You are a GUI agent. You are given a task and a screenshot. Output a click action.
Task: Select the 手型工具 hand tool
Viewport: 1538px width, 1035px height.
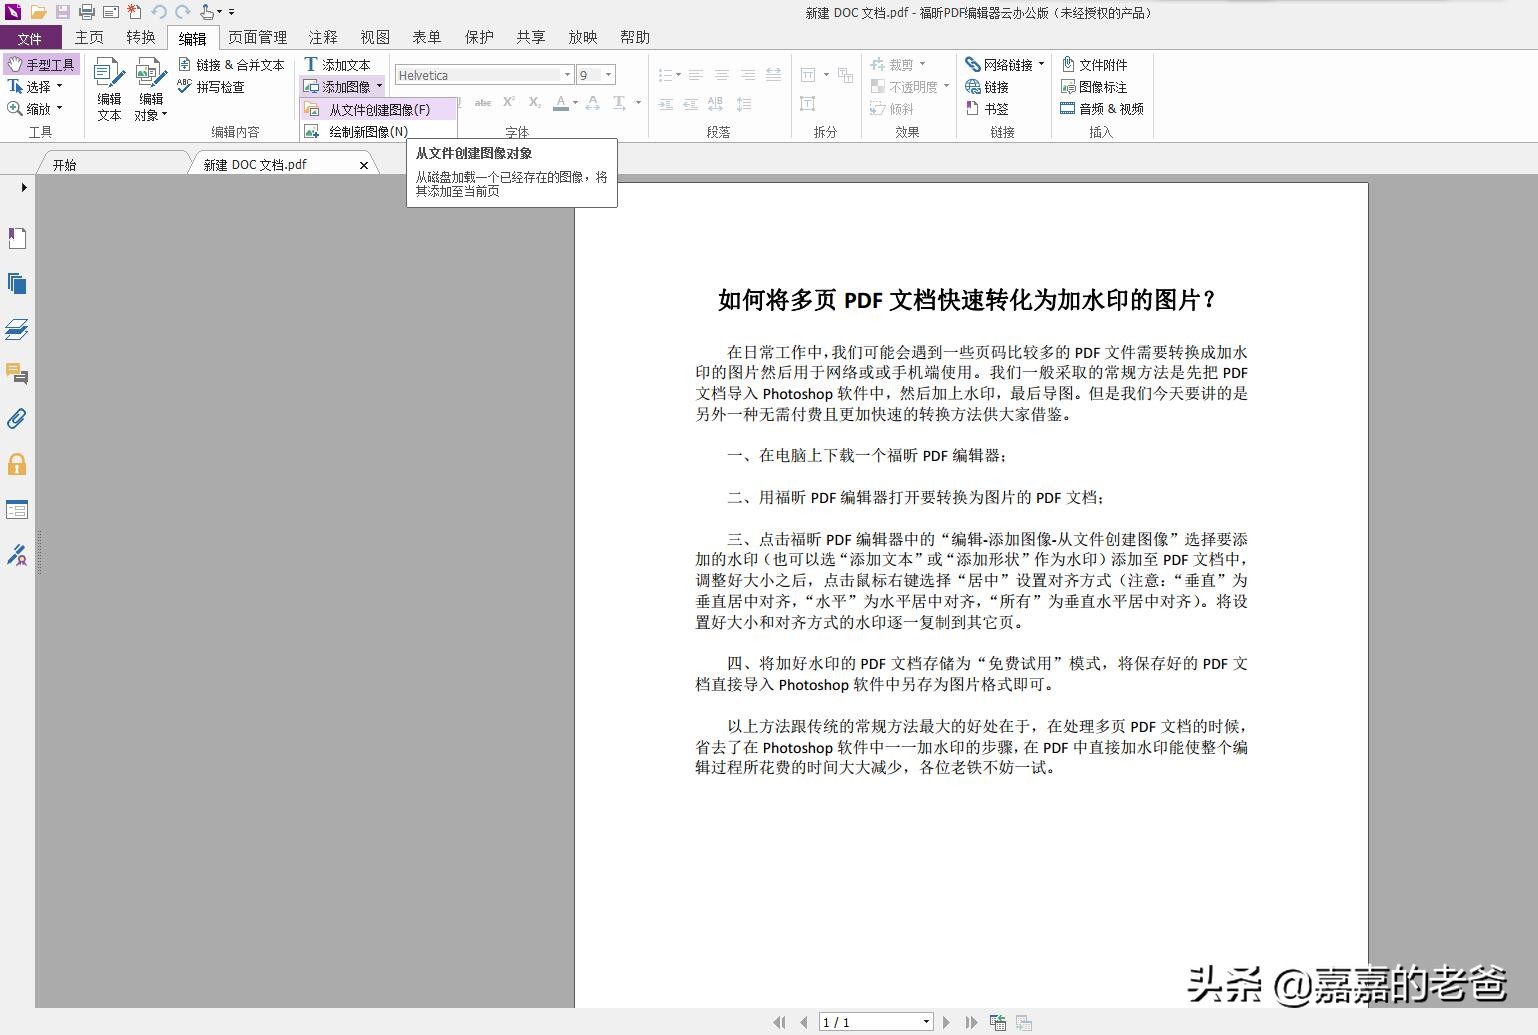tap(43, 63)
